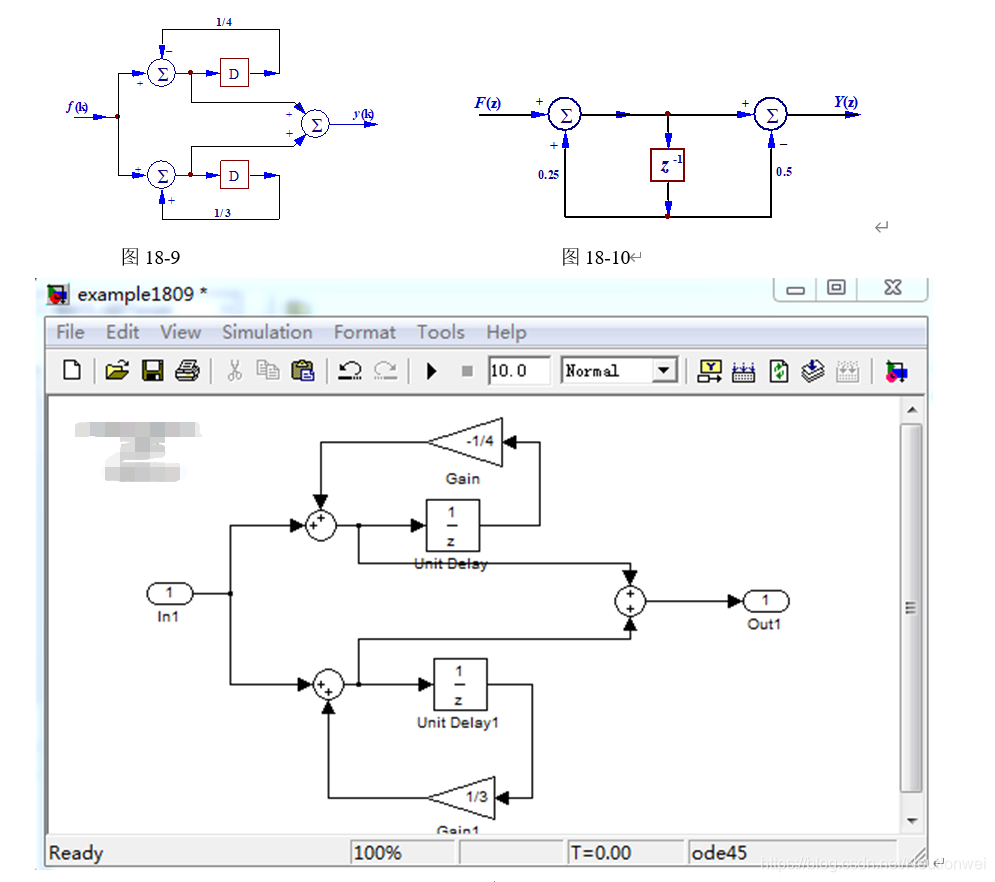Save the model using the floppy disk icon
995x882 pixels.
click(152, 370)
